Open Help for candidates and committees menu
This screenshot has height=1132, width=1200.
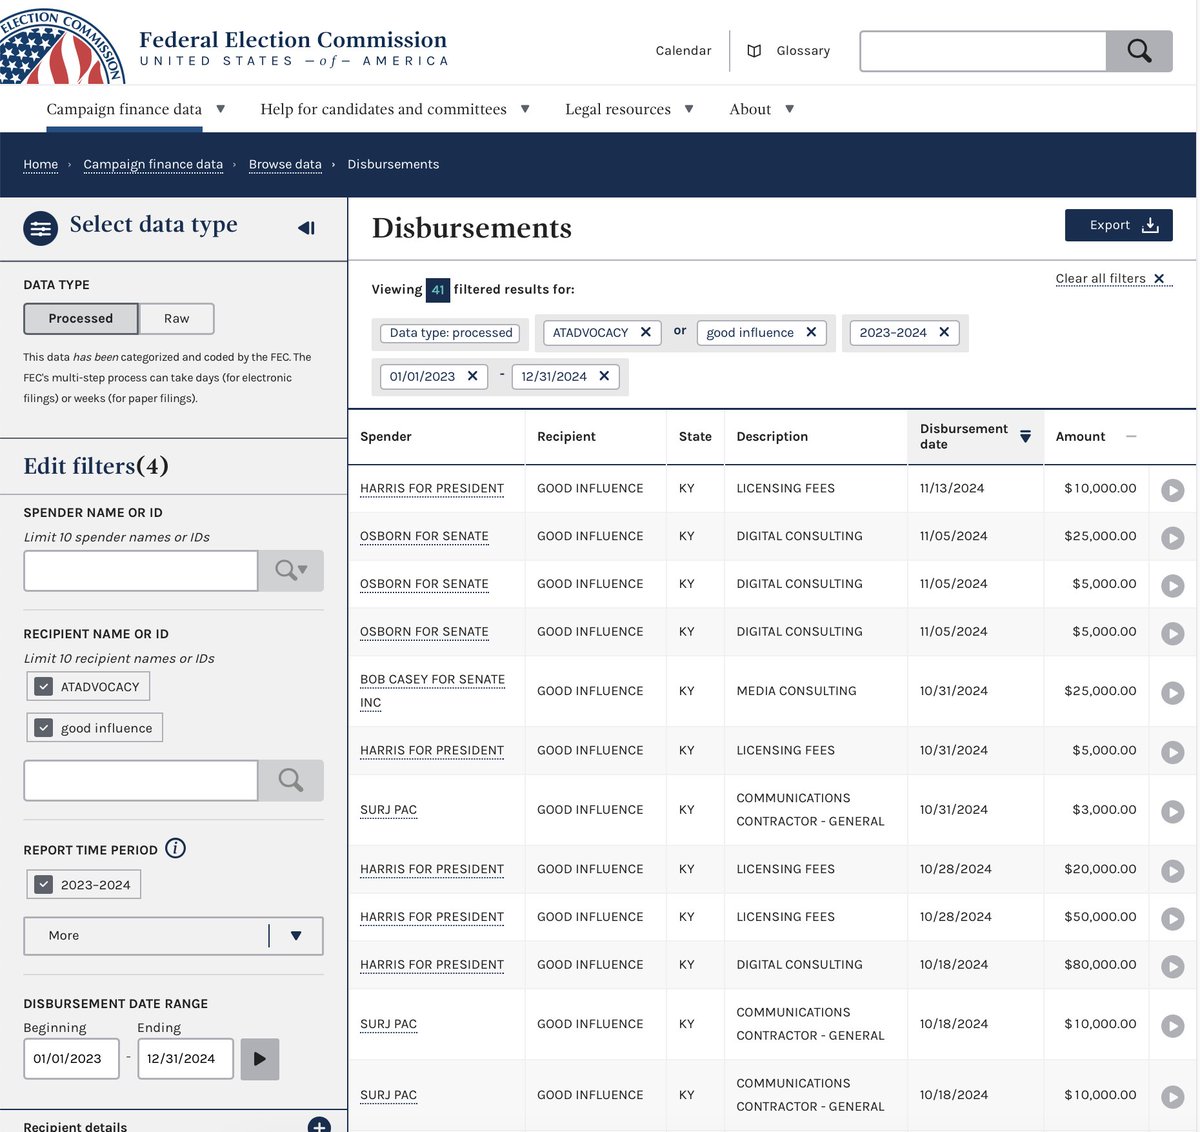pos(395,109)
